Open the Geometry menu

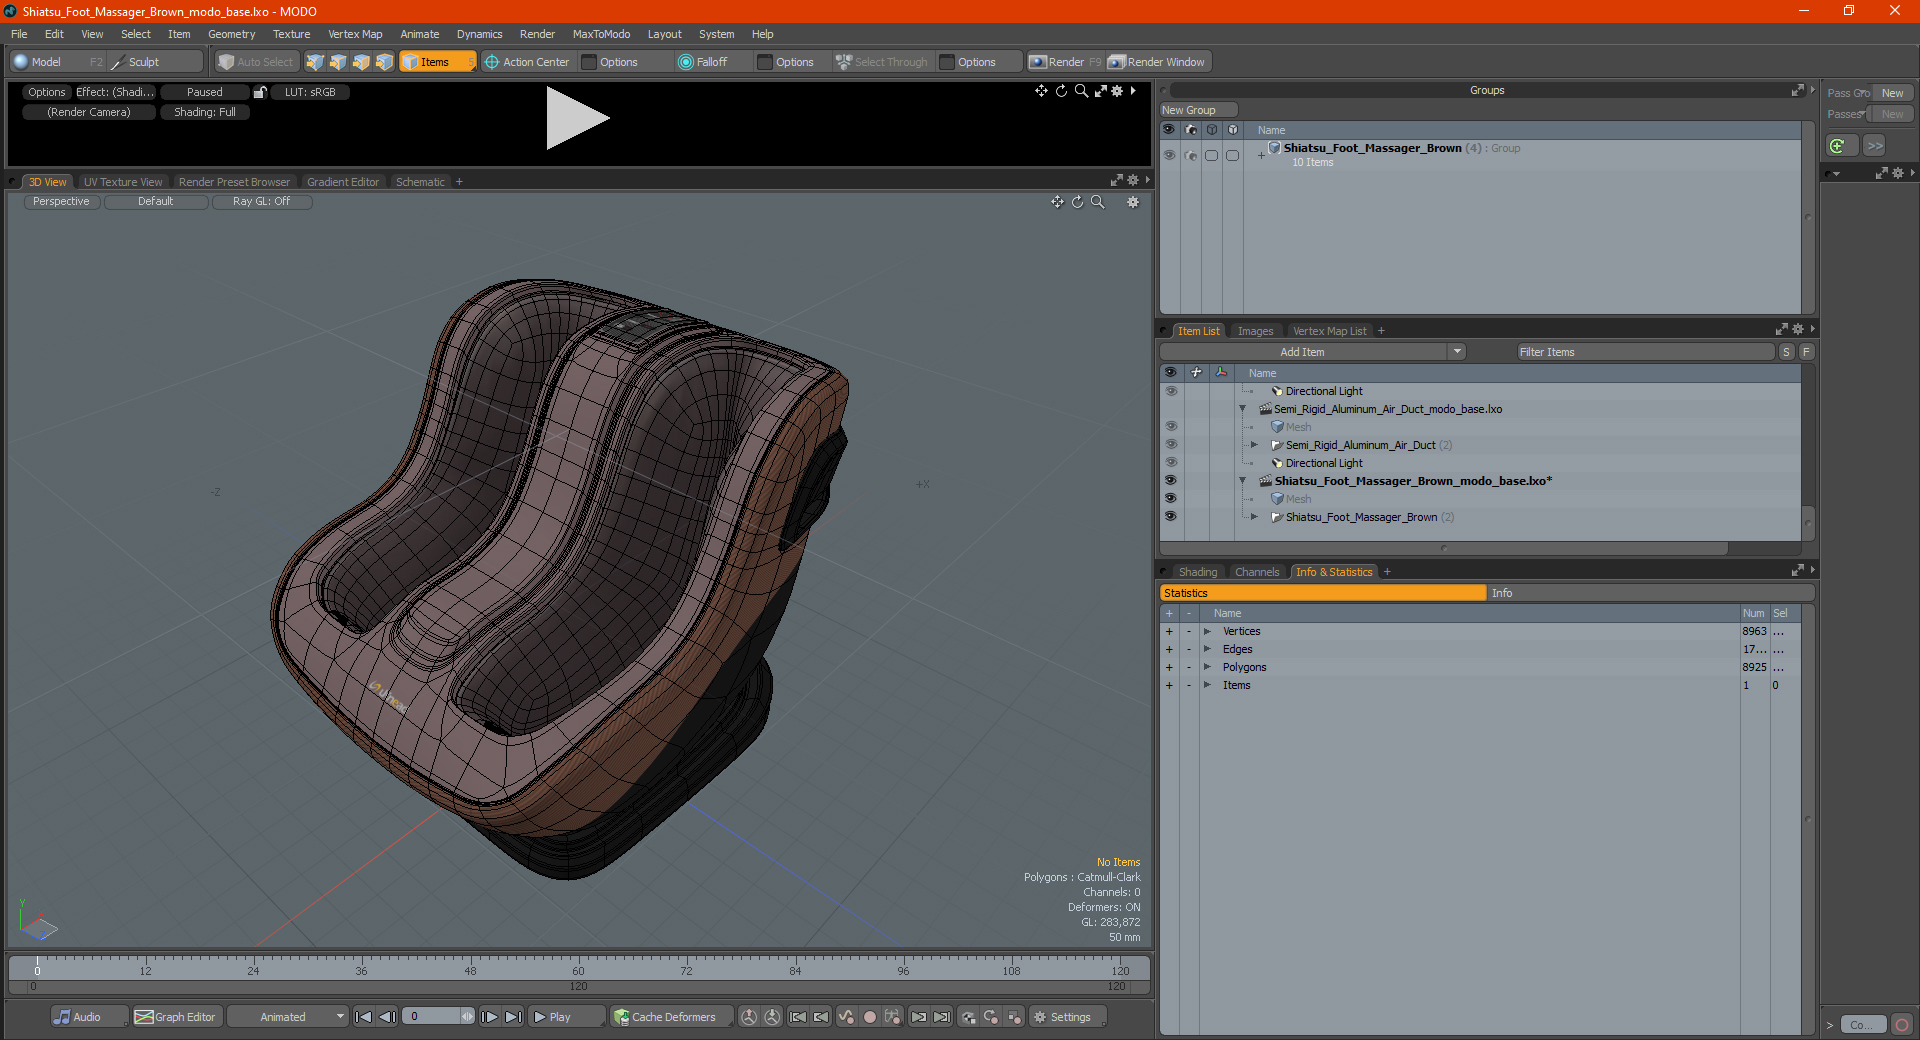231,34
